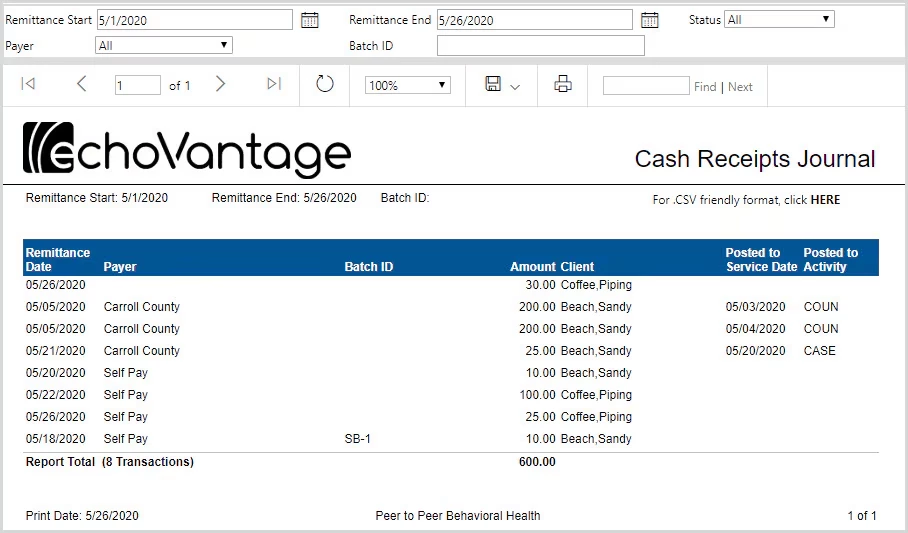Screen dimensions: 908x533
Task: Click the Batch ID column header
Action: (x=369, y=266)
